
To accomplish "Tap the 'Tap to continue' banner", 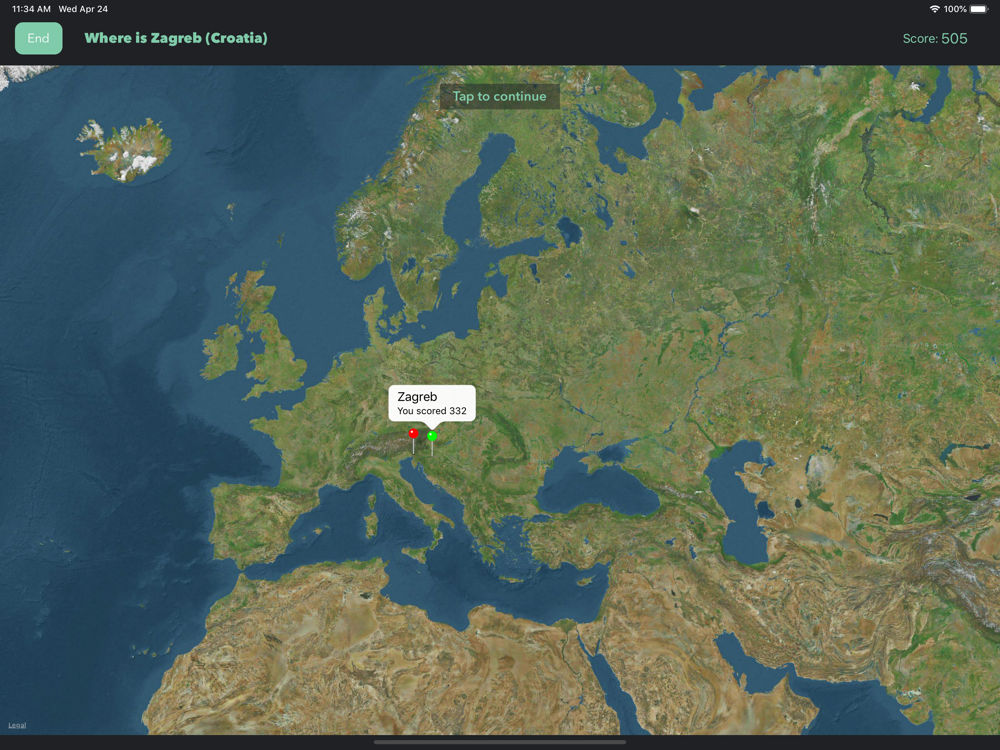I will (x=499, y=96).
